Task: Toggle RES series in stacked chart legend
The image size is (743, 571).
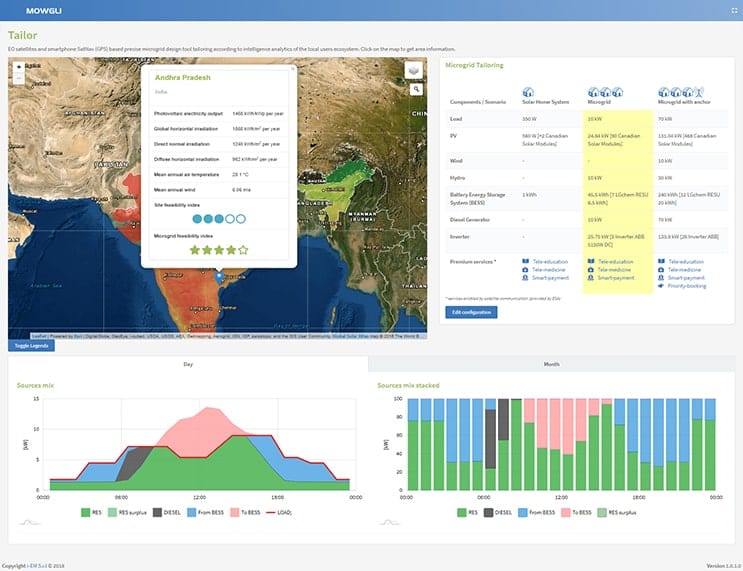Action: 468,512
